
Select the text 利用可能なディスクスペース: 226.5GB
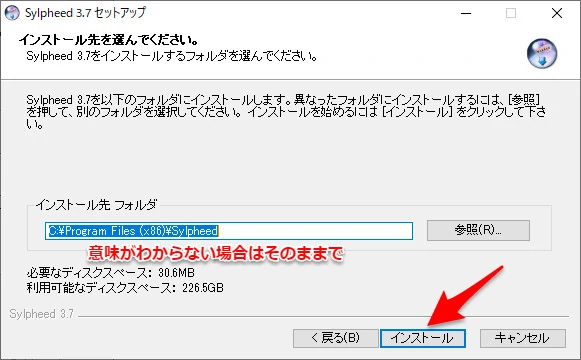(125, 288)
